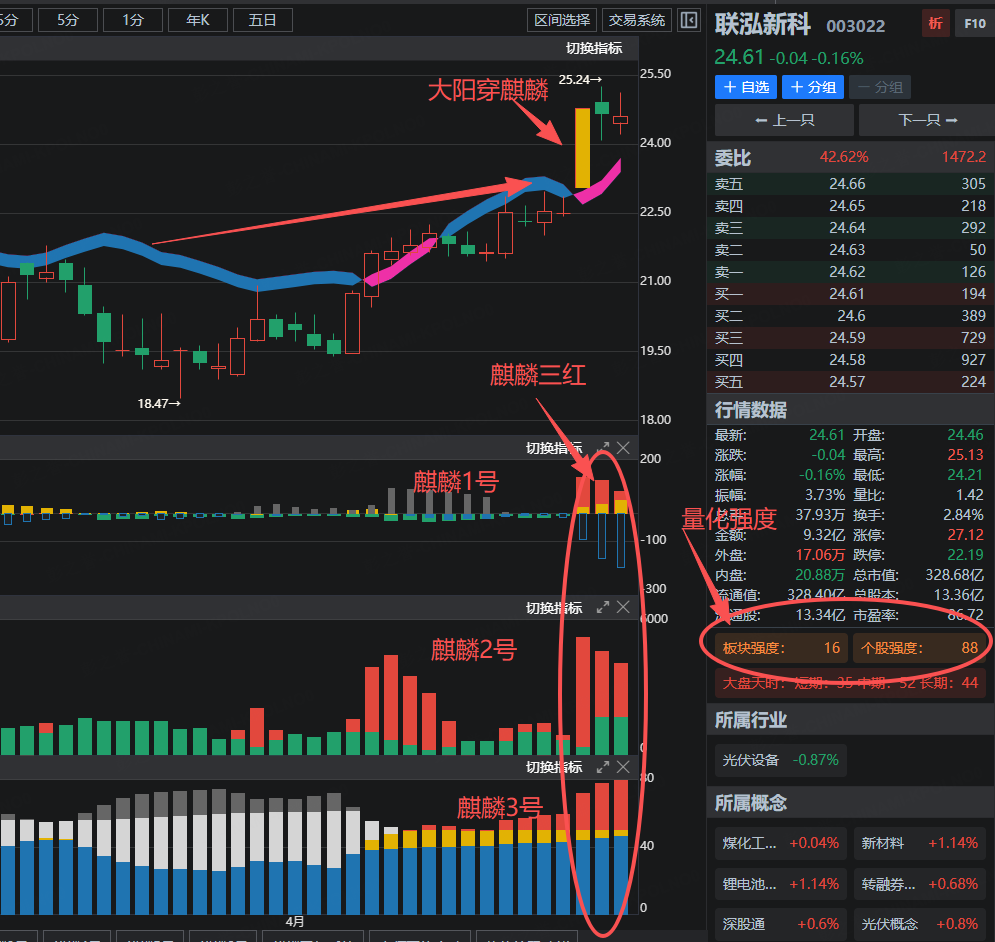Open the F10 company info button
This screenshot has width=995, height=942.
point(975,23)
